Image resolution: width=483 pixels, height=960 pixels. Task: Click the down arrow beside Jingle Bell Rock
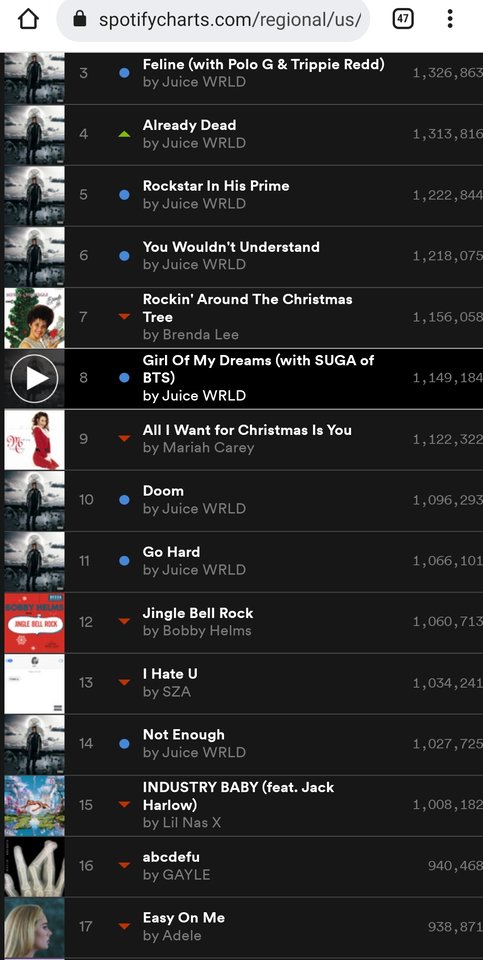124,621
